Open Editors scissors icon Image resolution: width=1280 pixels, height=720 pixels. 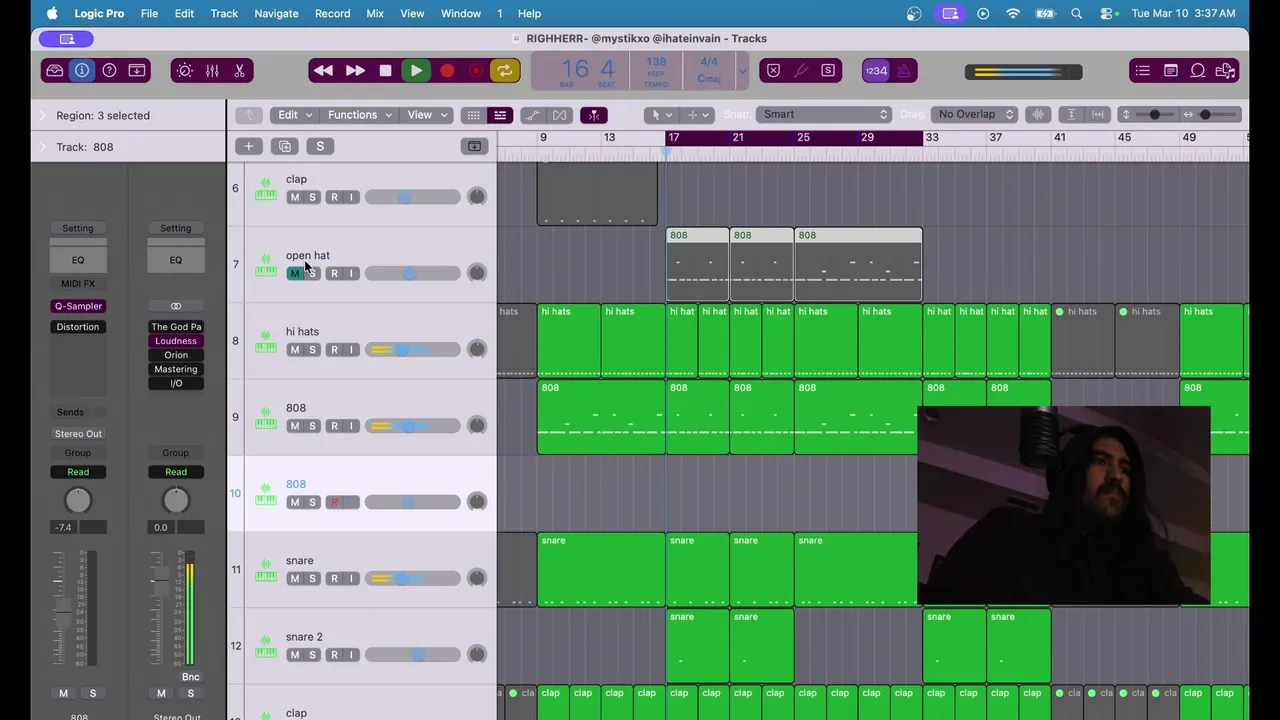(x=239, y=71)
